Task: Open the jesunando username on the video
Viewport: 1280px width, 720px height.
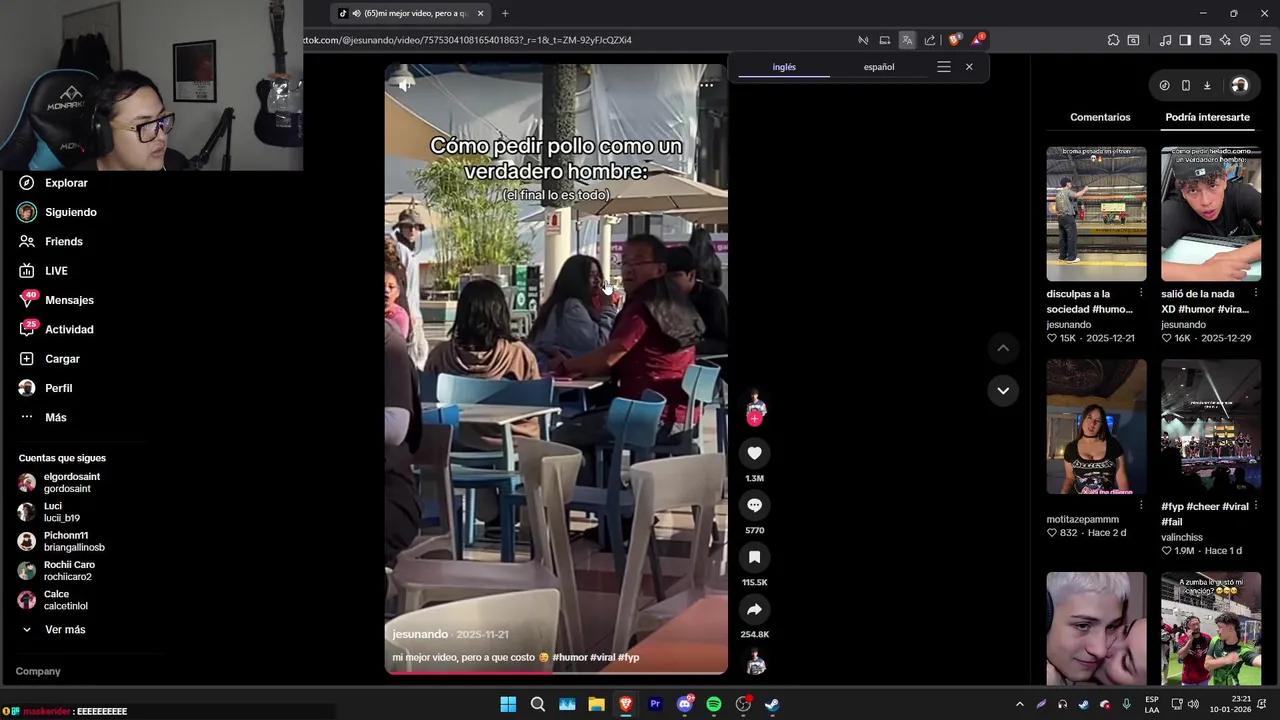Action: [x=420, y=634]
